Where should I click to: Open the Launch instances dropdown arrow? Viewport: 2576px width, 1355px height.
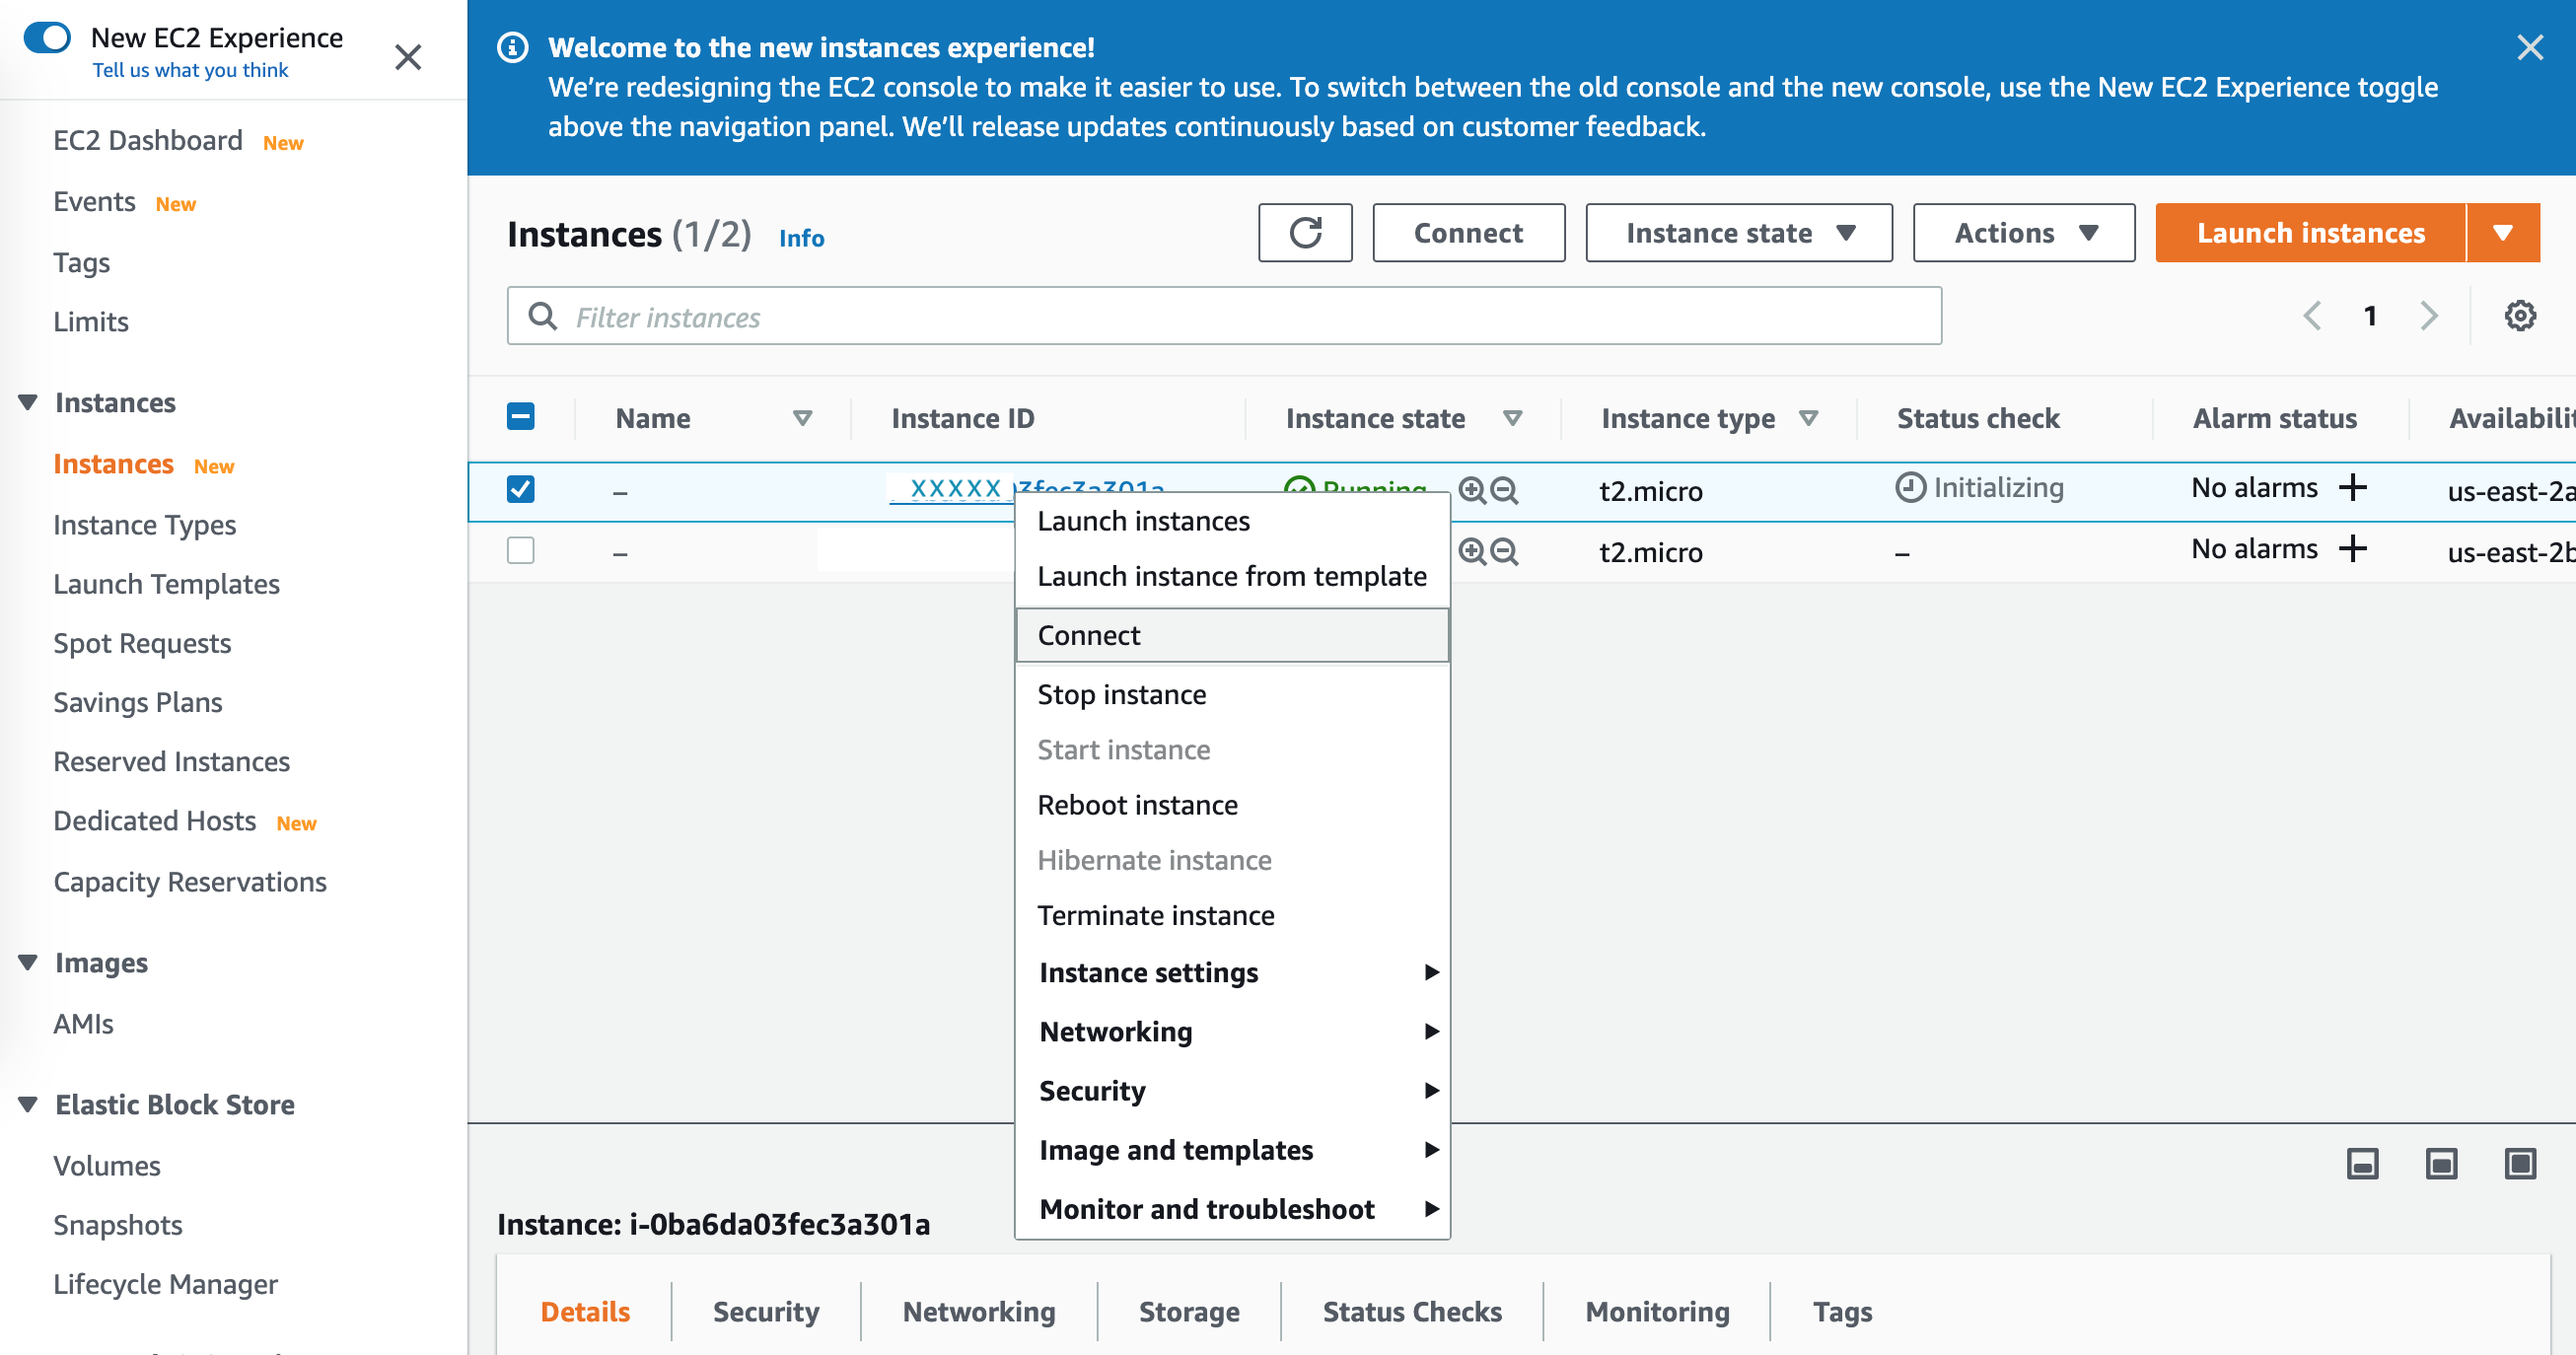point(2504,233)
